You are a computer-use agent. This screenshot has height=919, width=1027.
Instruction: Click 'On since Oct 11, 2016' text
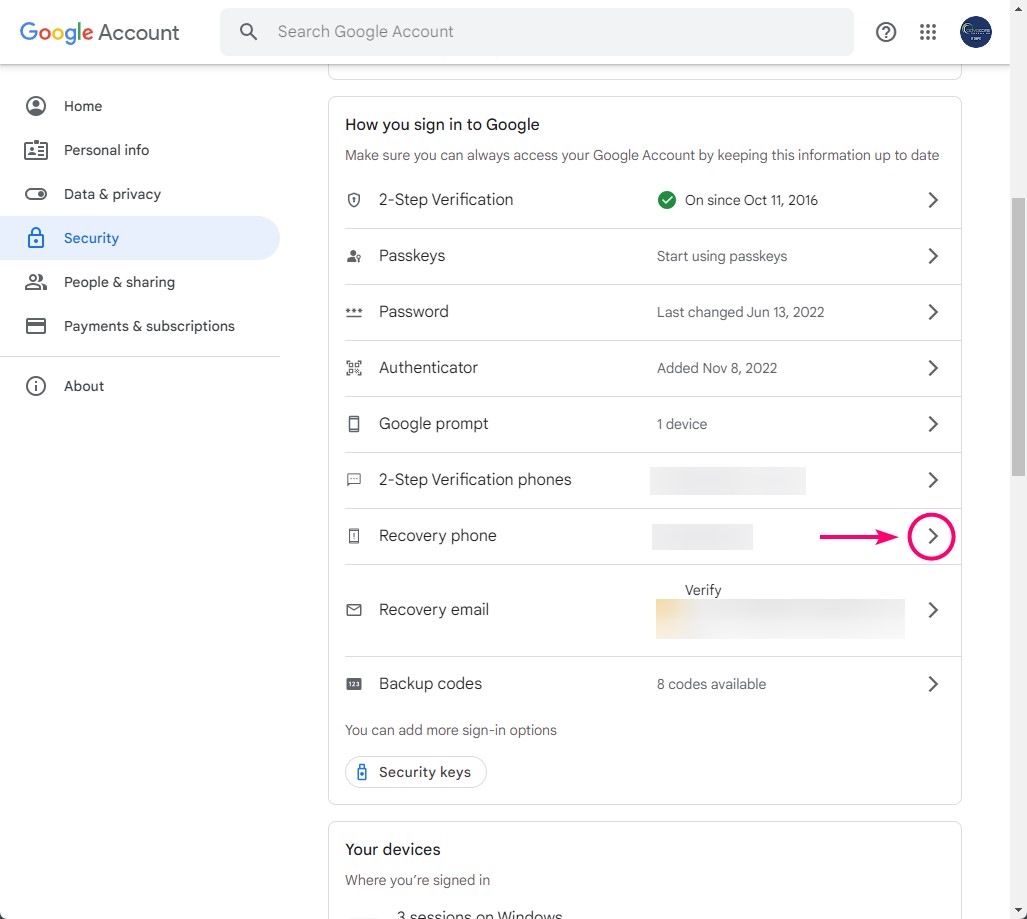pyautogui.click(x=751, y=200)
